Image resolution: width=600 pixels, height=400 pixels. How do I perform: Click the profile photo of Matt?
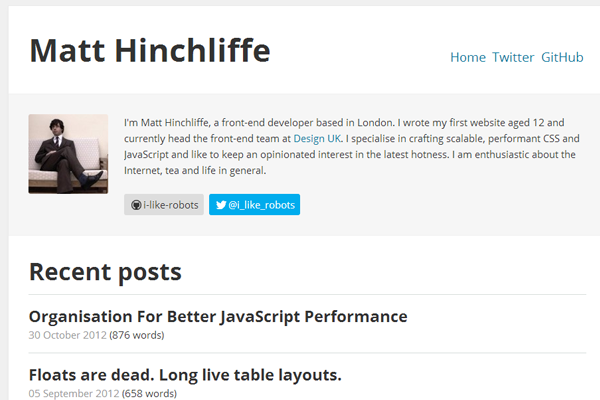[x=68, y=154]
